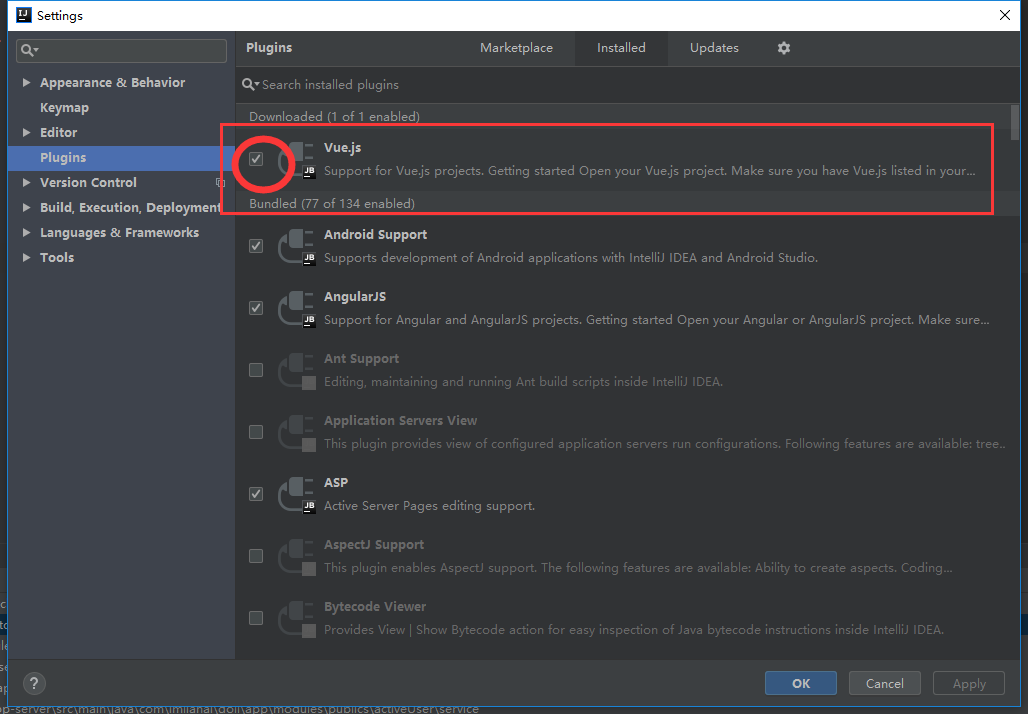Uncheck the Android Support plugin
Viewport: 1028px width, 714px height.
point(256,246)
